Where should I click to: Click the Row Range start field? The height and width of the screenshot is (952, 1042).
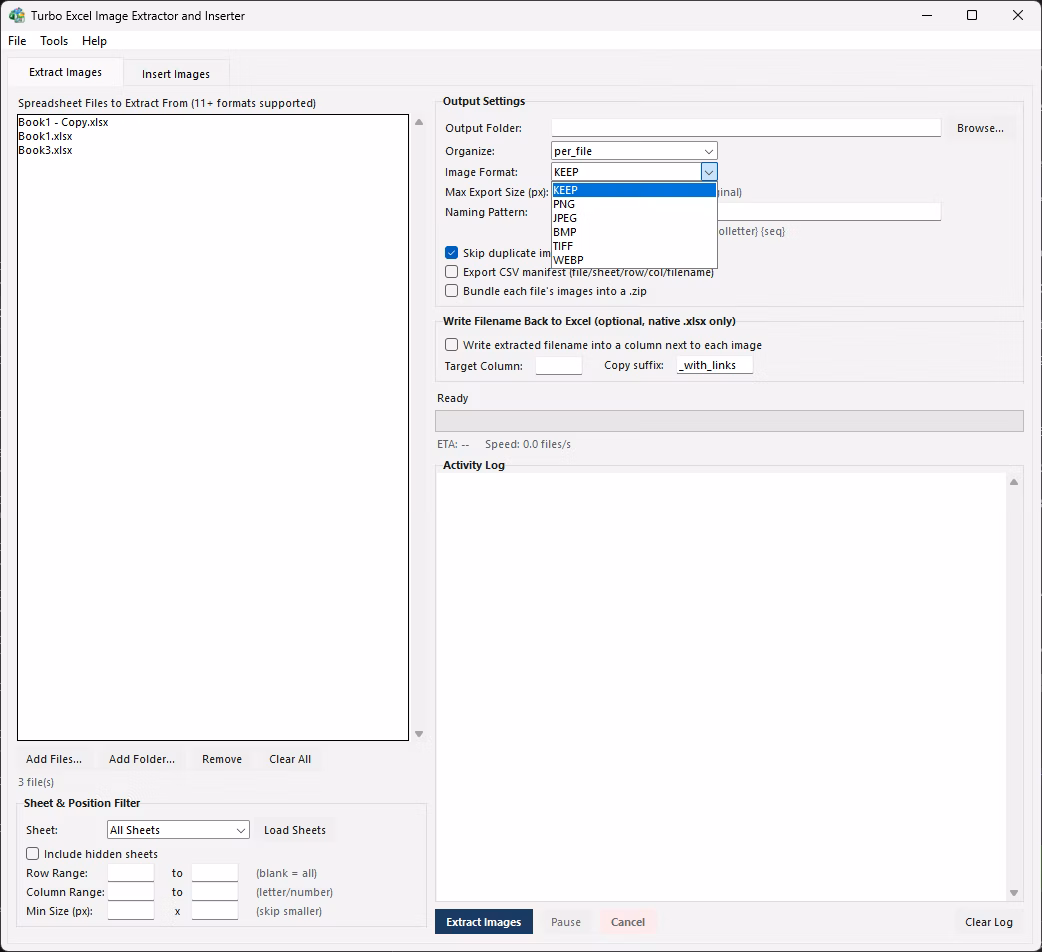pos(131,873)
